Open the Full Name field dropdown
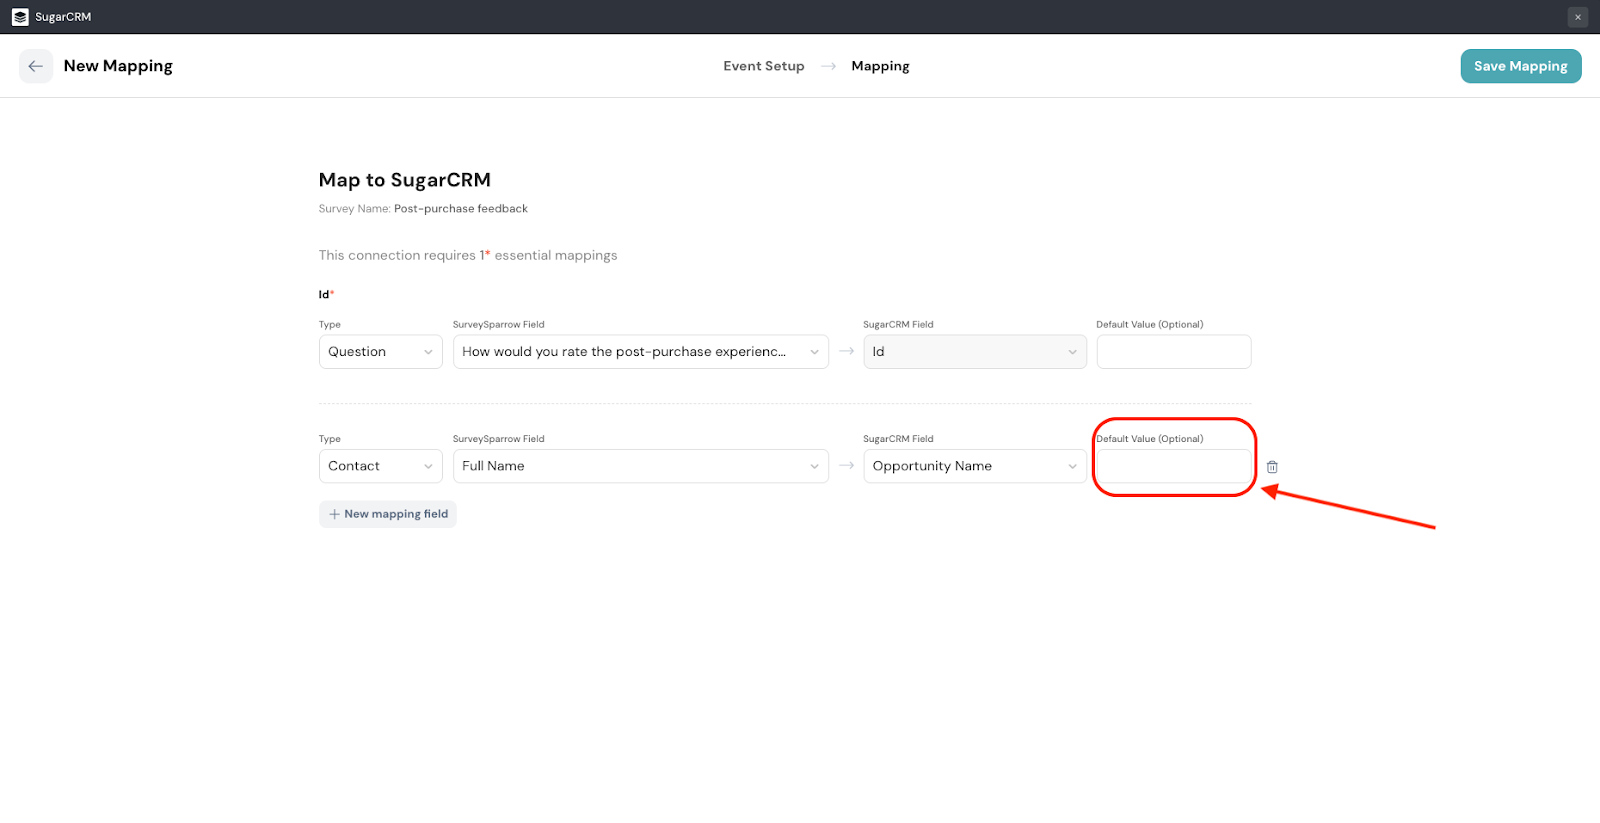The image size is (1600, 823). click(x=640, y=466)
